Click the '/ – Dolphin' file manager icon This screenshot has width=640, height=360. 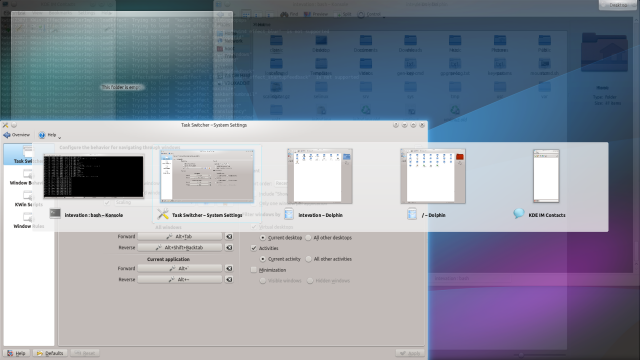coord(412,214)
